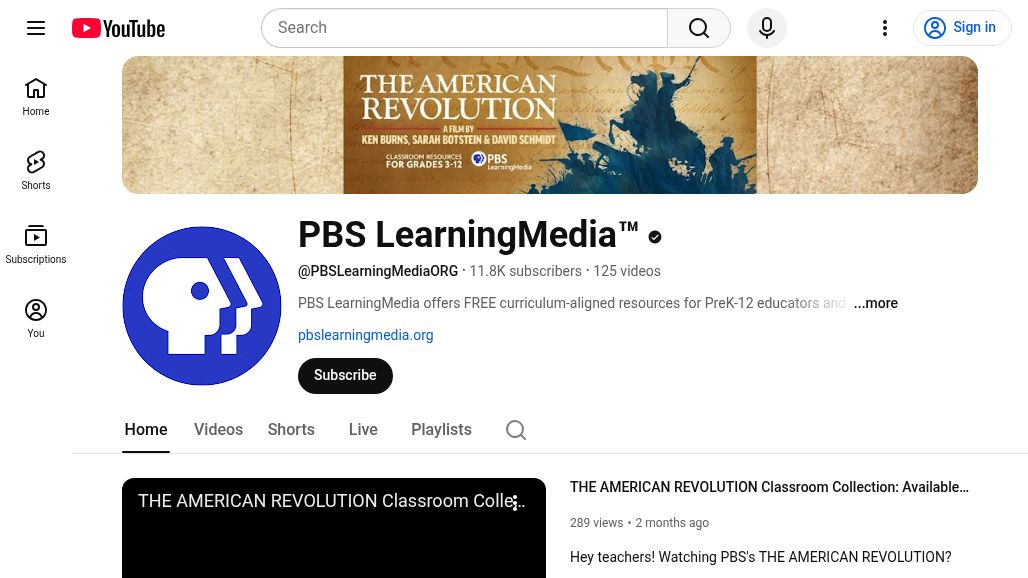The image size is (1028, 578).
Task: Open the Playlists tab
Action: 441,429
